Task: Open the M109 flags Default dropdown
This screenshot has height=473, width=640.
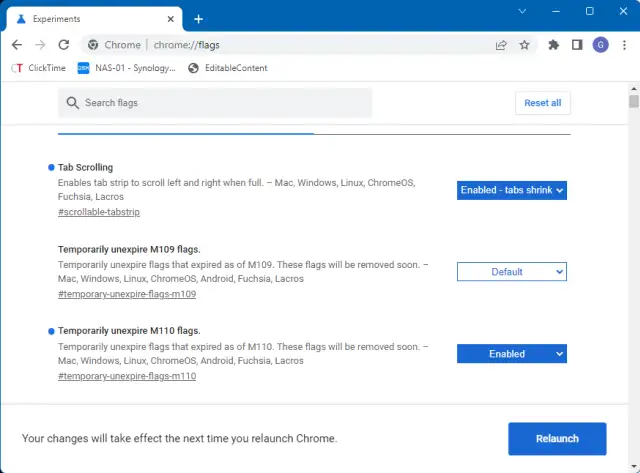Action: pyautogui.click(x=512, y=272)
